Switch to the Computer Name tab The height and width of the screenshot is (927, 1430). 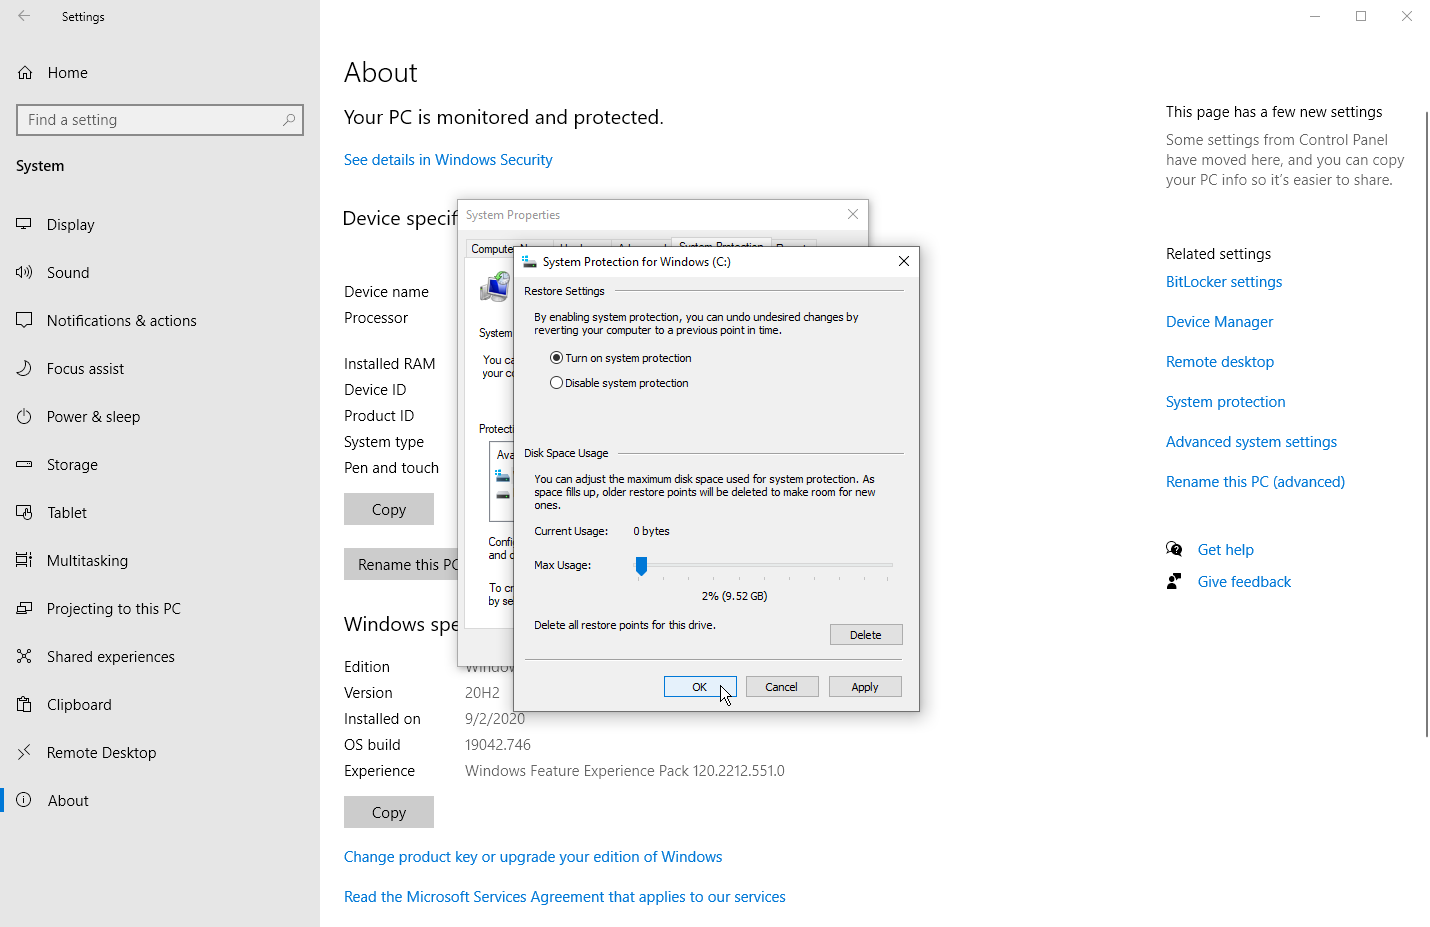pyautogui.click(x=491, y=248)
